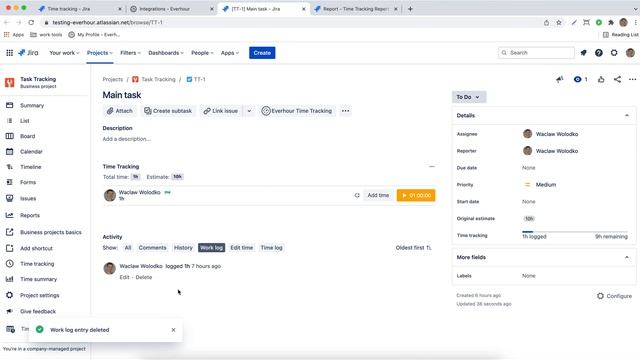The image size is (640, 360).
Task: Edit the logged 1h work entry
Action: 124,277
